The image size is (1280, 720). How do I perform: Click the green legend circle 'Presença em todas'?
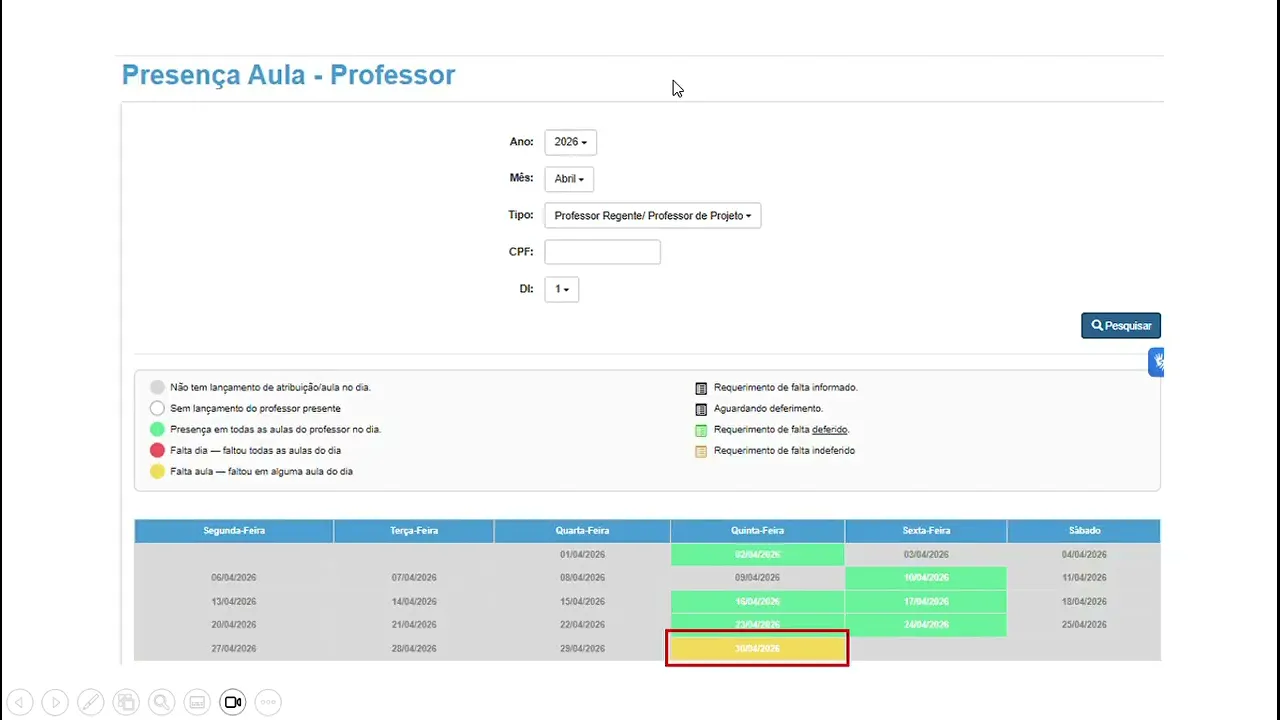point(157,429)
